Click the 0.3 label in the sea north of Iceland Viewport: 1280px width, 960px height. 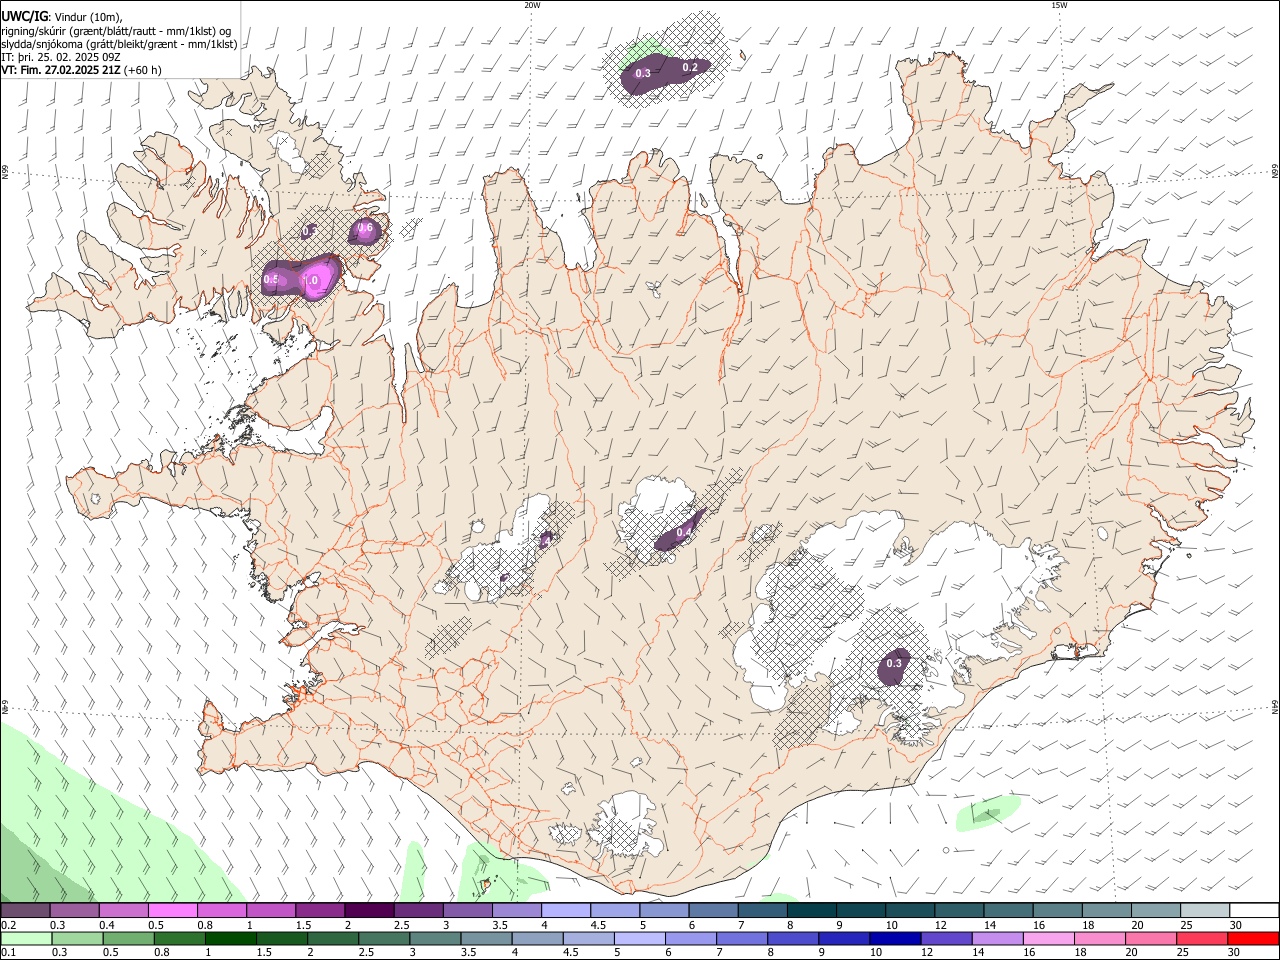pos(643,74)
